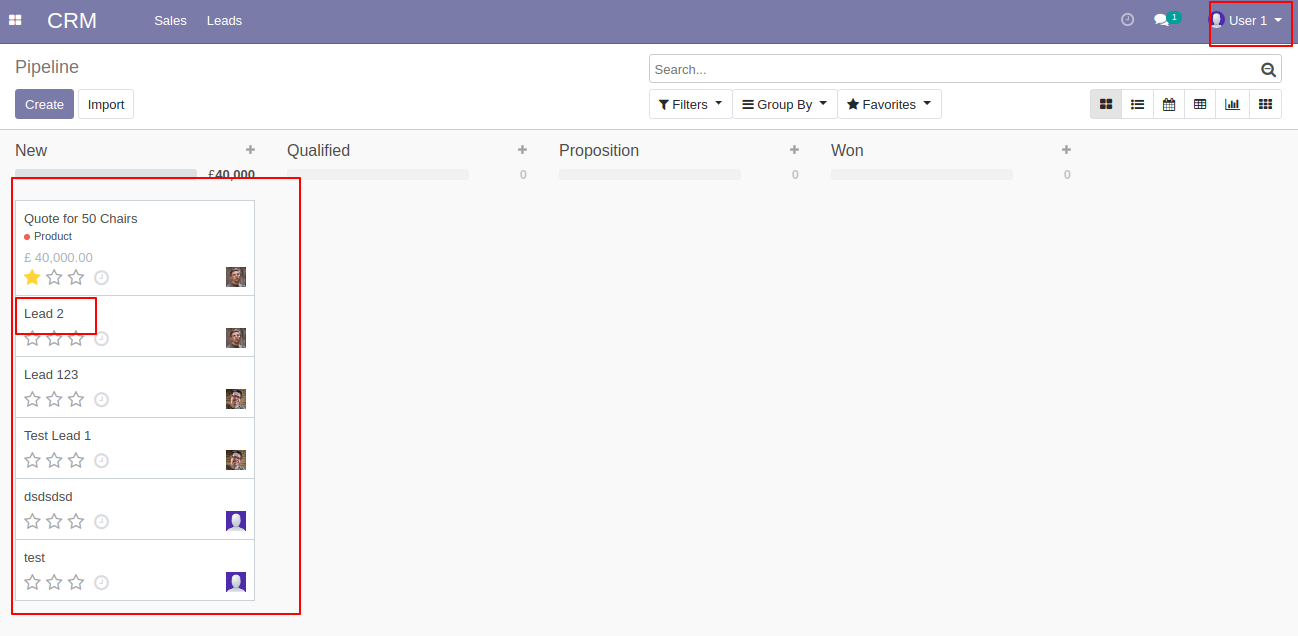Open activity clock on test card
1298x636 pixels.
pos(101,582)
